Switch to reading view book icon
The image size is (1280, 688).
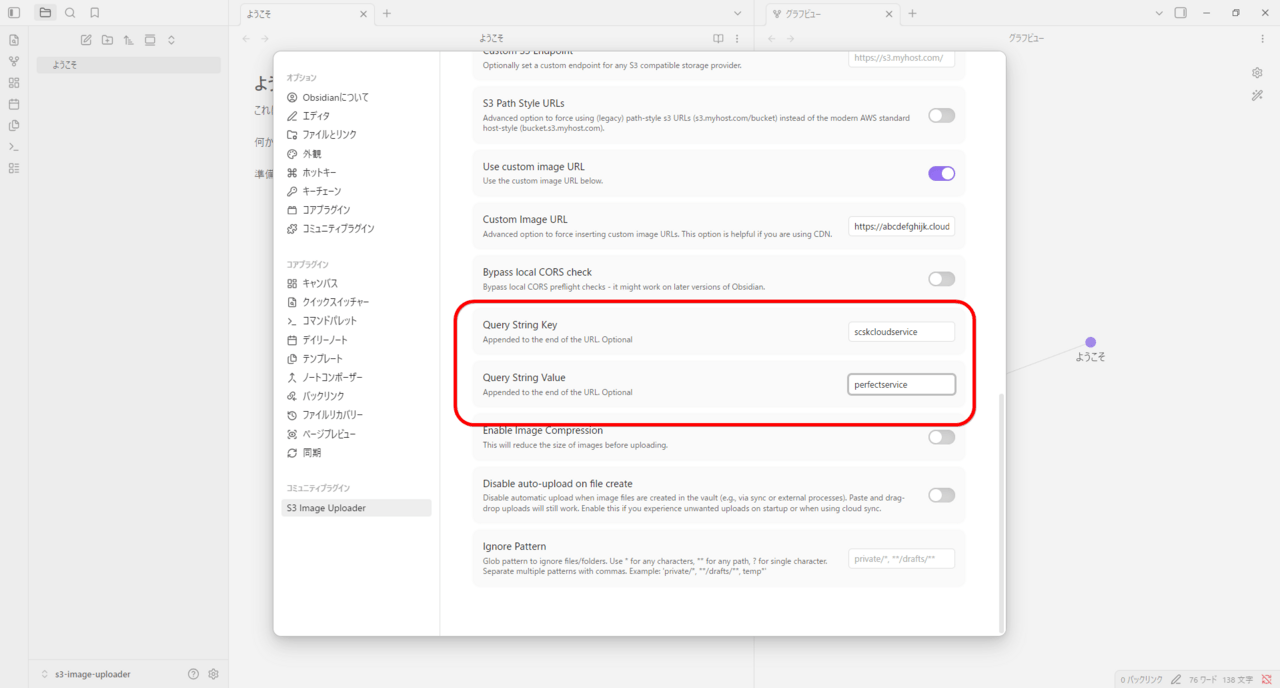[x=718, y=38]
